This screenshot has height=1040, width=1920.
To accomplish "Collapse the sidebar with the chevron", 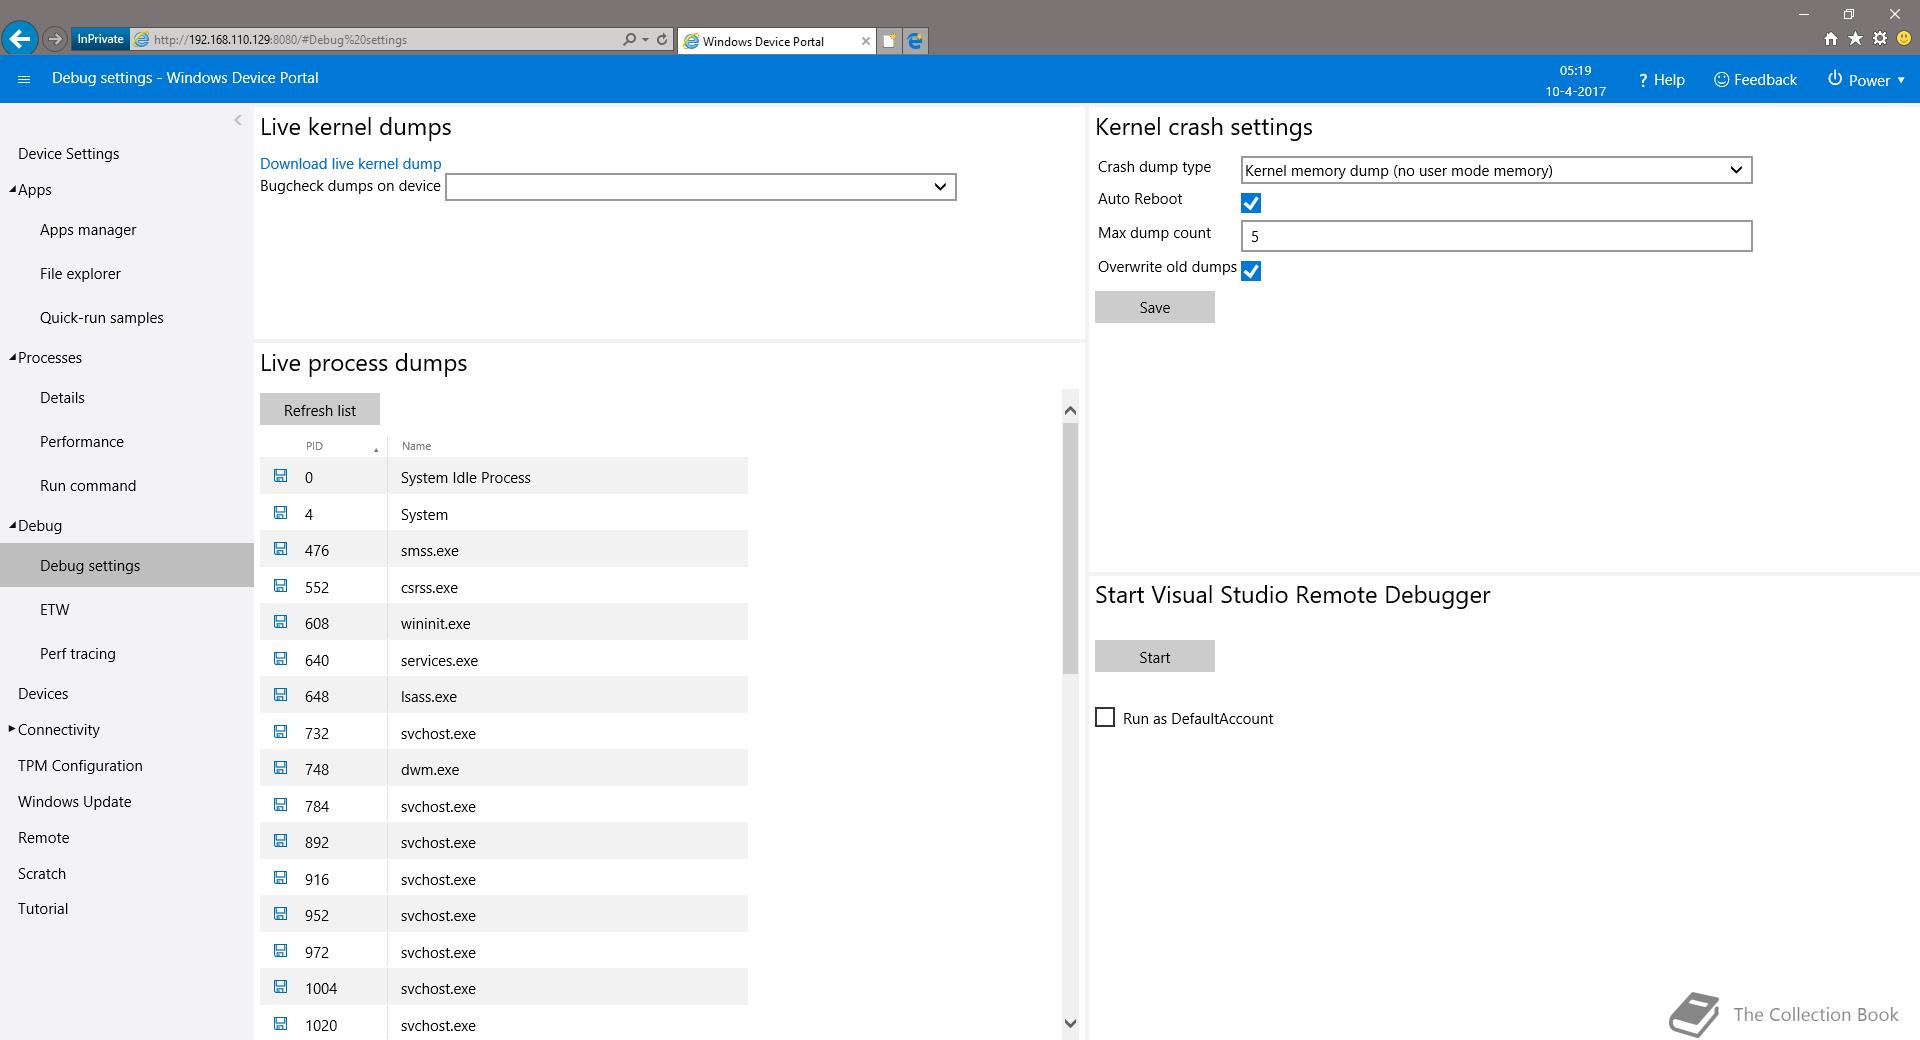I will click(237, 120).
